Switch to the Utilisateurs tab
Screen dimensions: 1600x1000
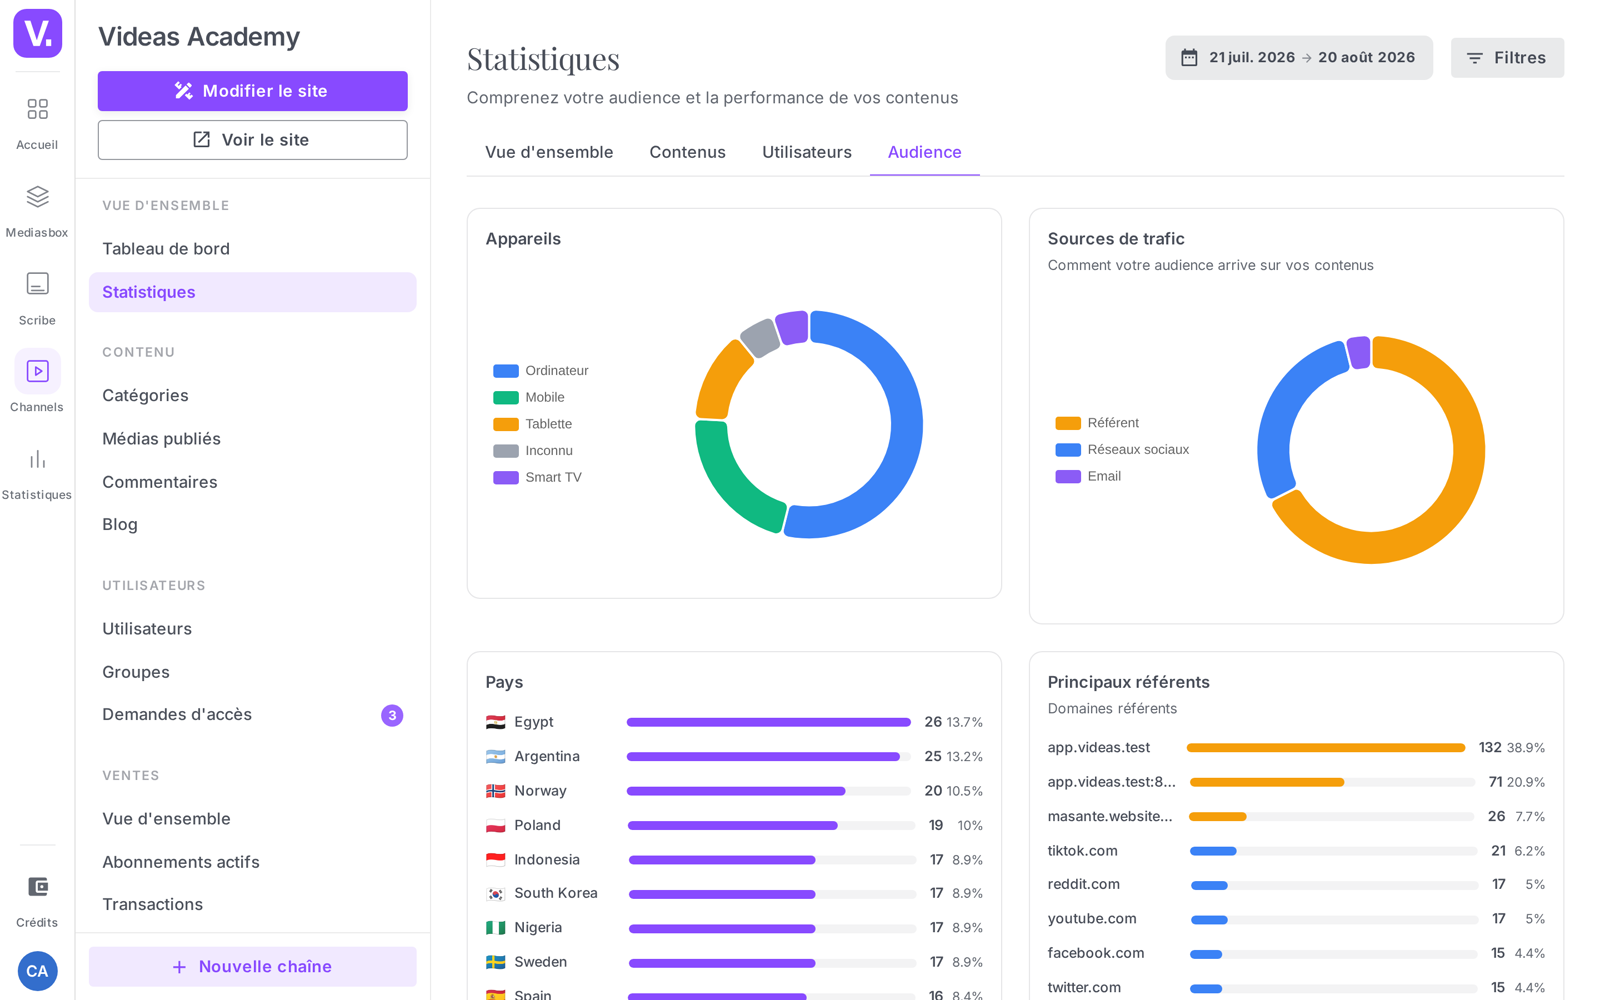[x=806, y=152]
